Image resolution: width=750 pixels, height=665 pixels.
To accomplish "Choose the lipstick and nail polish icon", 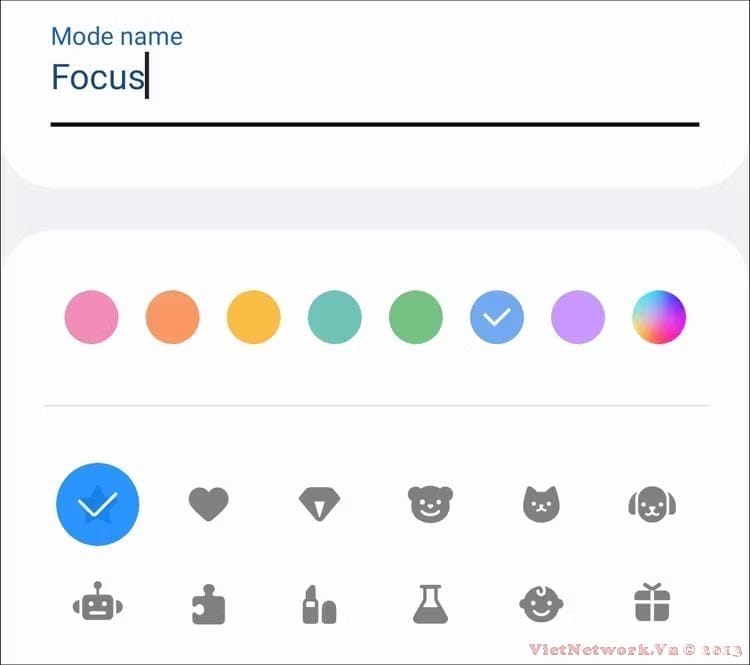I will (x=319, y=604).
